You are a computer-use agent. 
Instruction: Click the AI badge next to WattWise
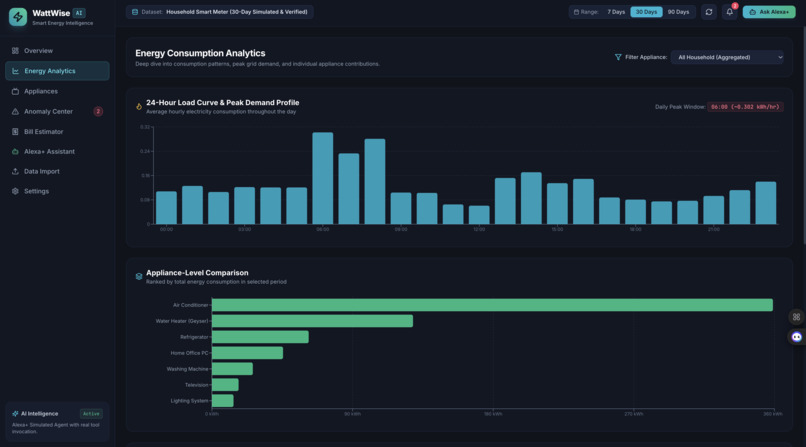tap(79, 13)
